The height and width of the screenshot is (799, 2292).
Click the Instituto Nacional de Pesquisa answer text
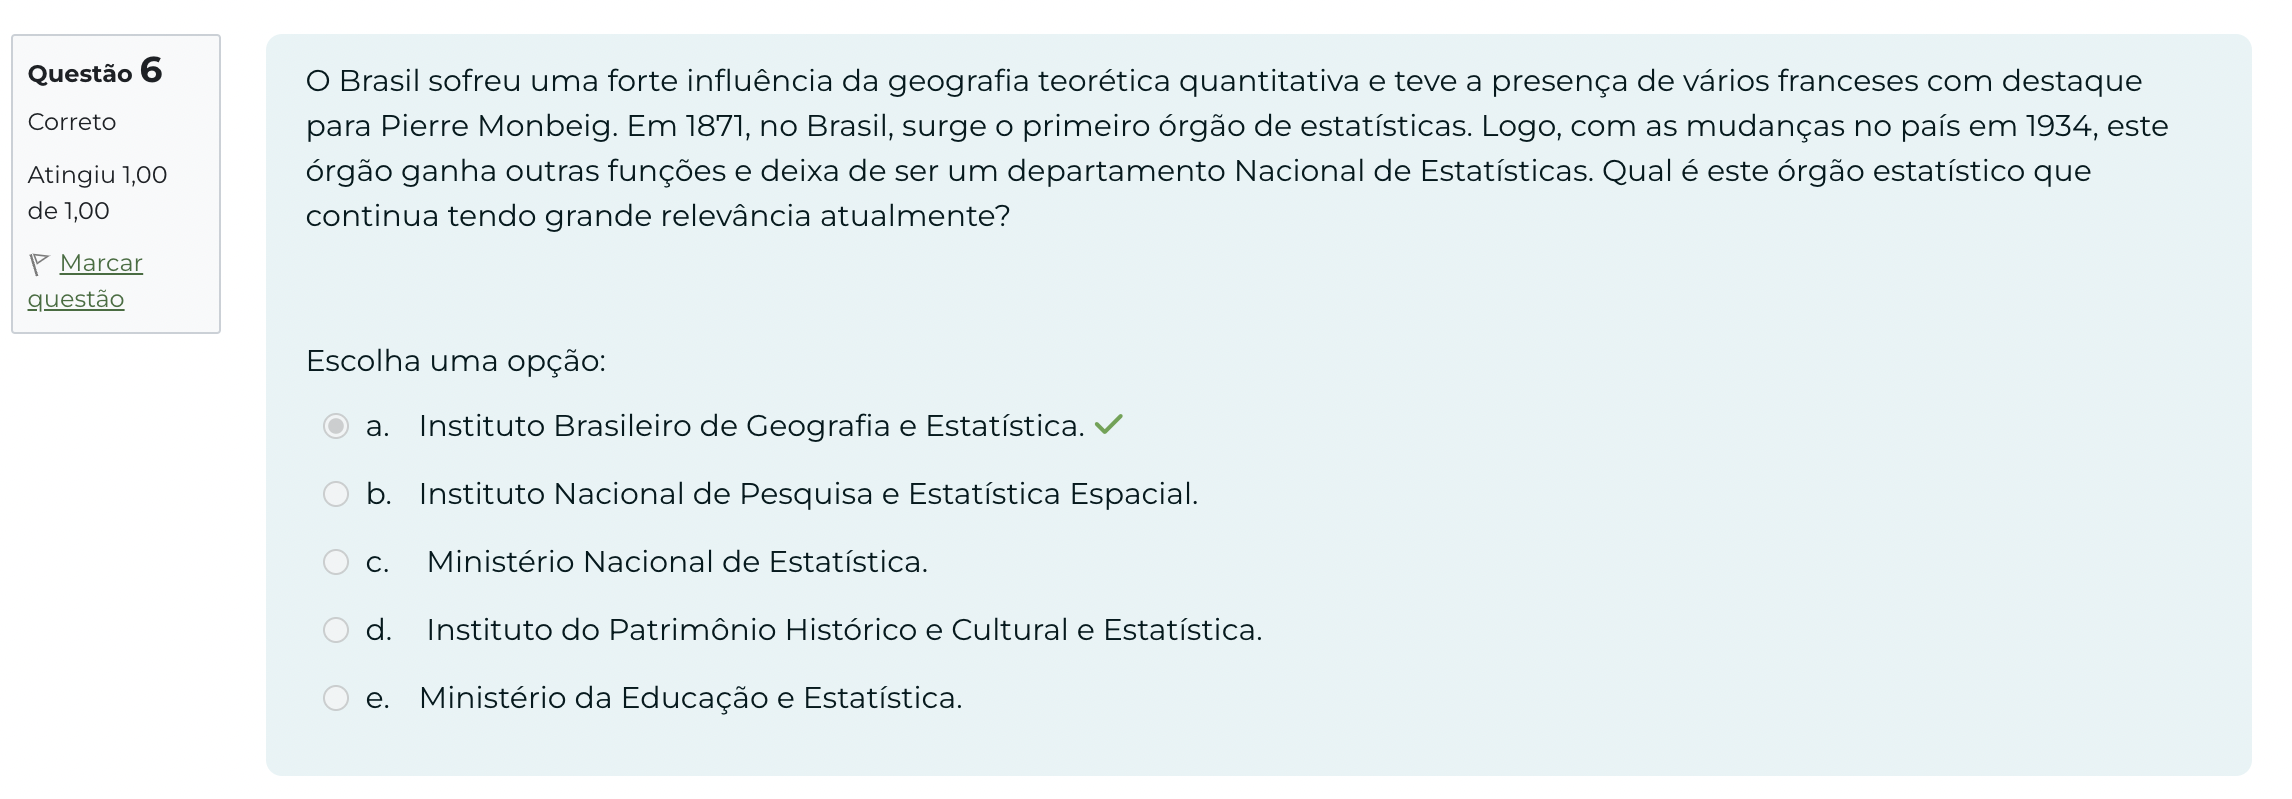808,494
